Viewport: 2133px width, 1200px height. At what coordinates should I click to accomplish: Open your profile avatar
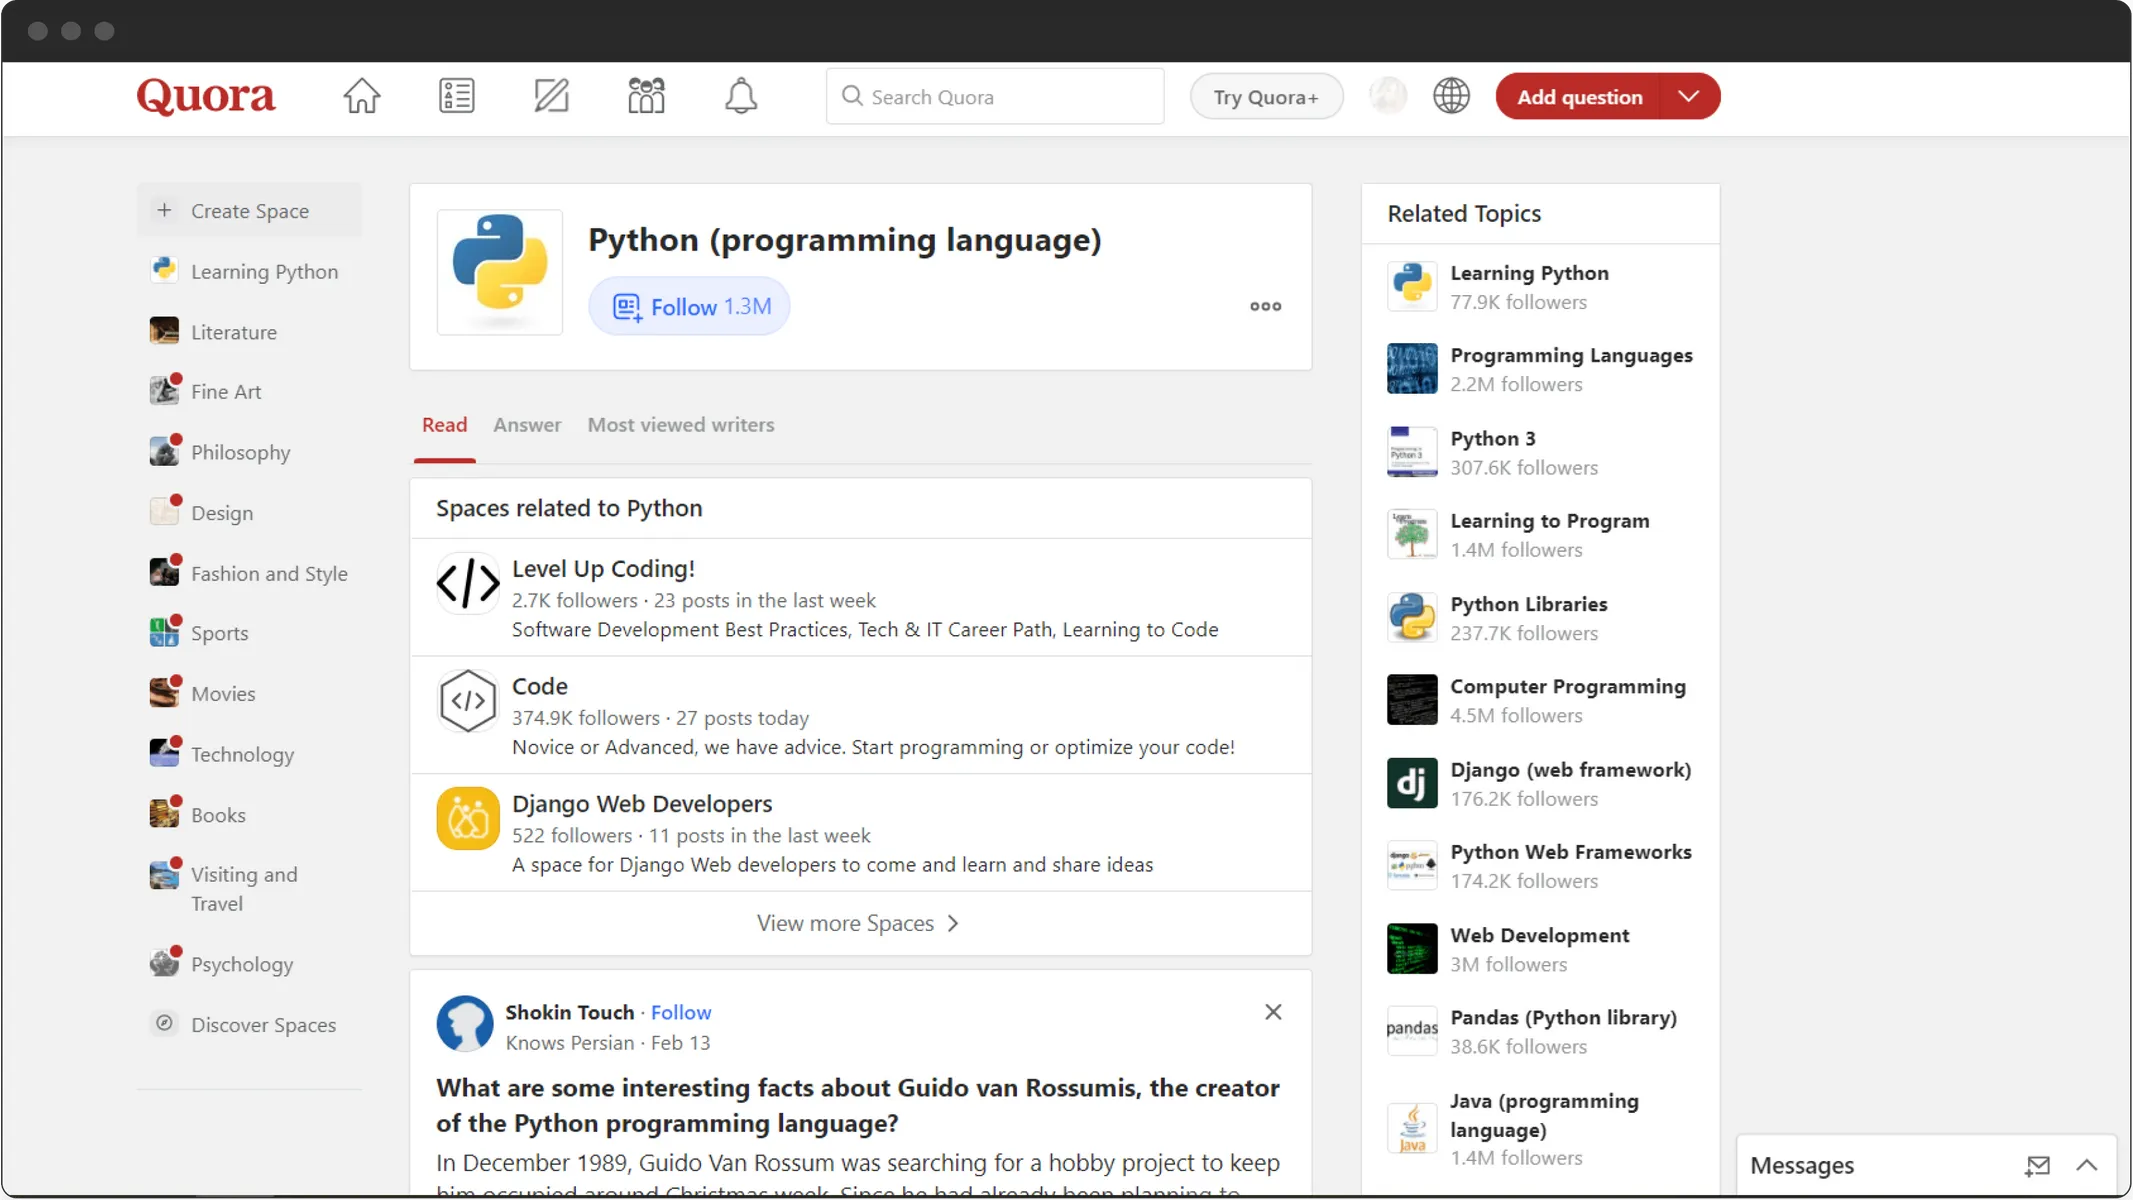coord(1388,95)
